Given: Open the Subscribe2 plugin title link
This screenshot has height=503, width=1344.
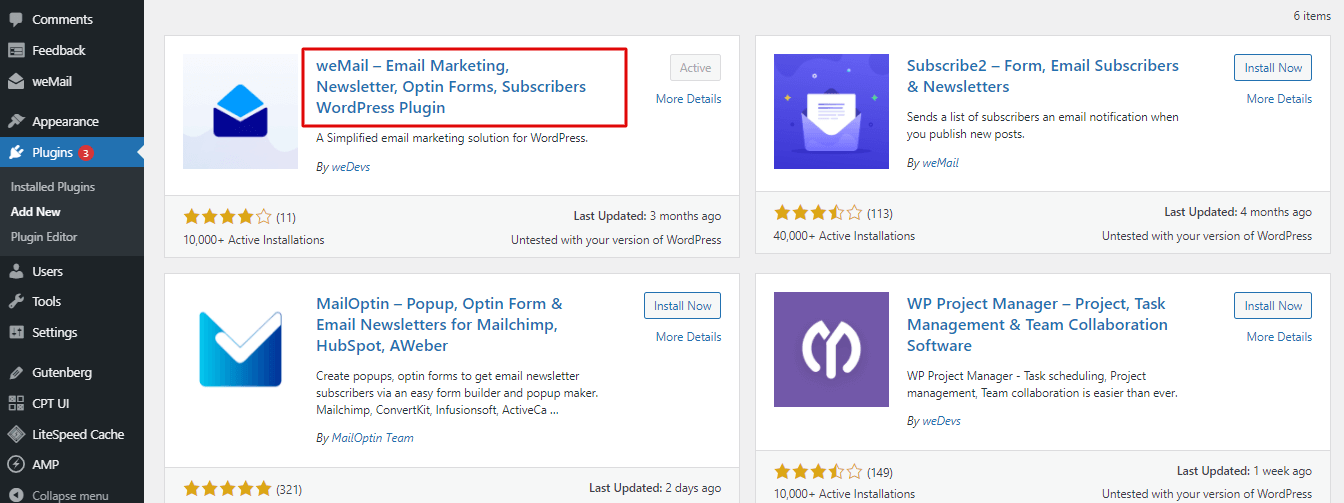Looking at the screenshot, I should pos(1043,76).
